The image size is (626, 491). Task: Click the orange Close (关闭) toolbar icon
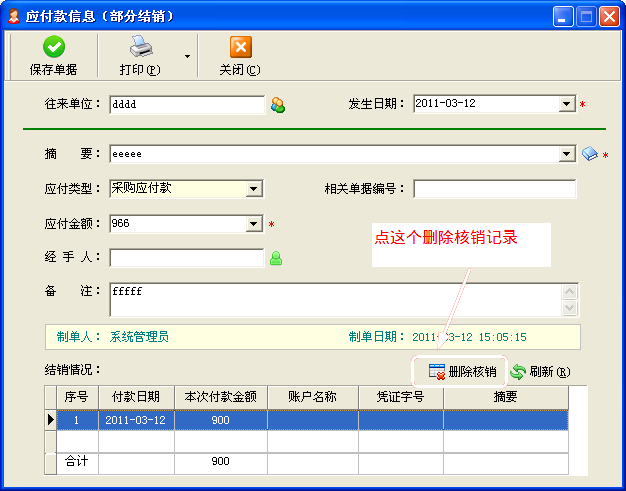click(x=240, y=47)
